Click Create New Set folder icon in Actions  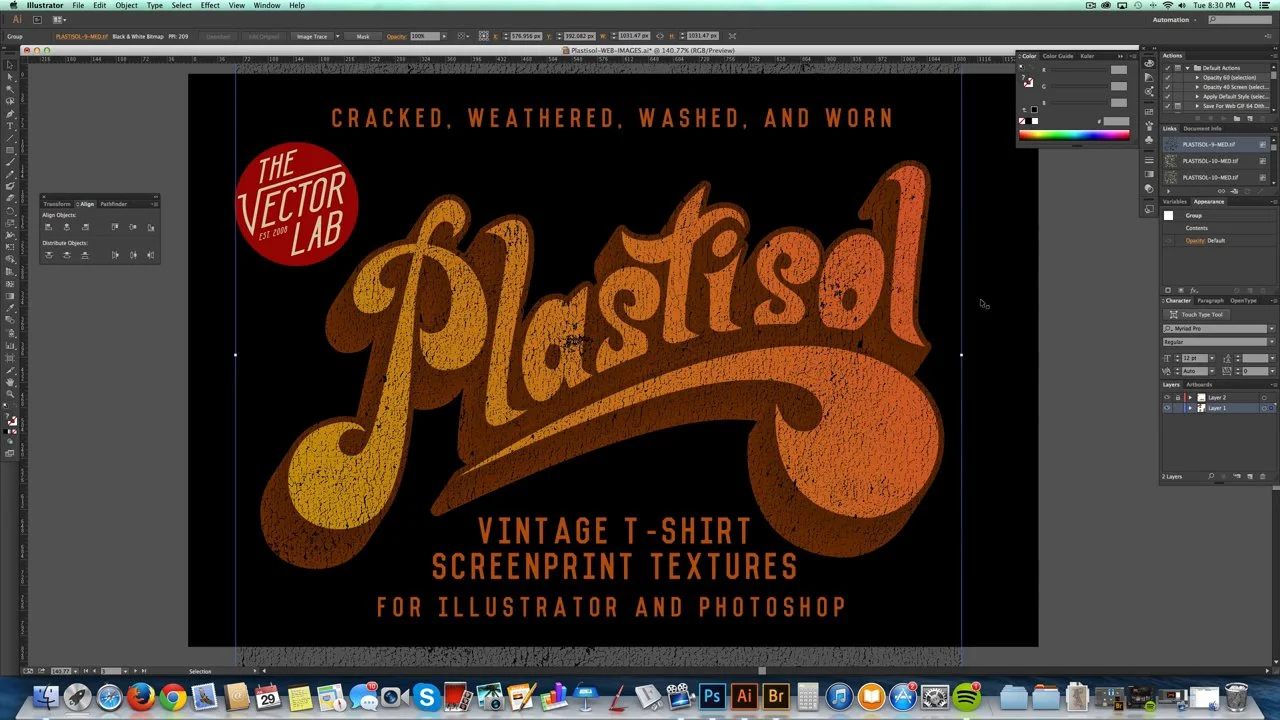tap(1237, 118)
